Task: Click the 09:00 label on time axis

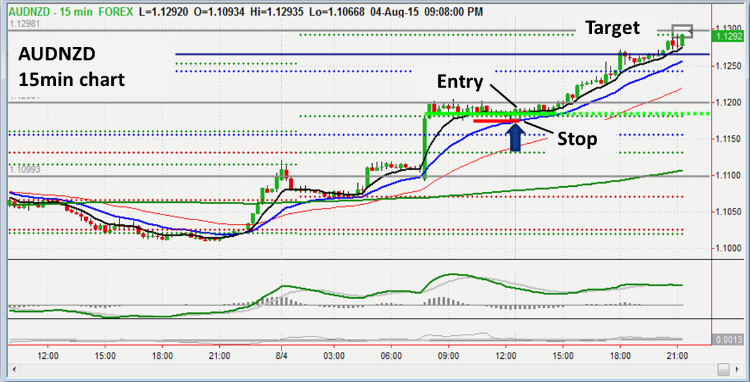Action: point(449,356)
